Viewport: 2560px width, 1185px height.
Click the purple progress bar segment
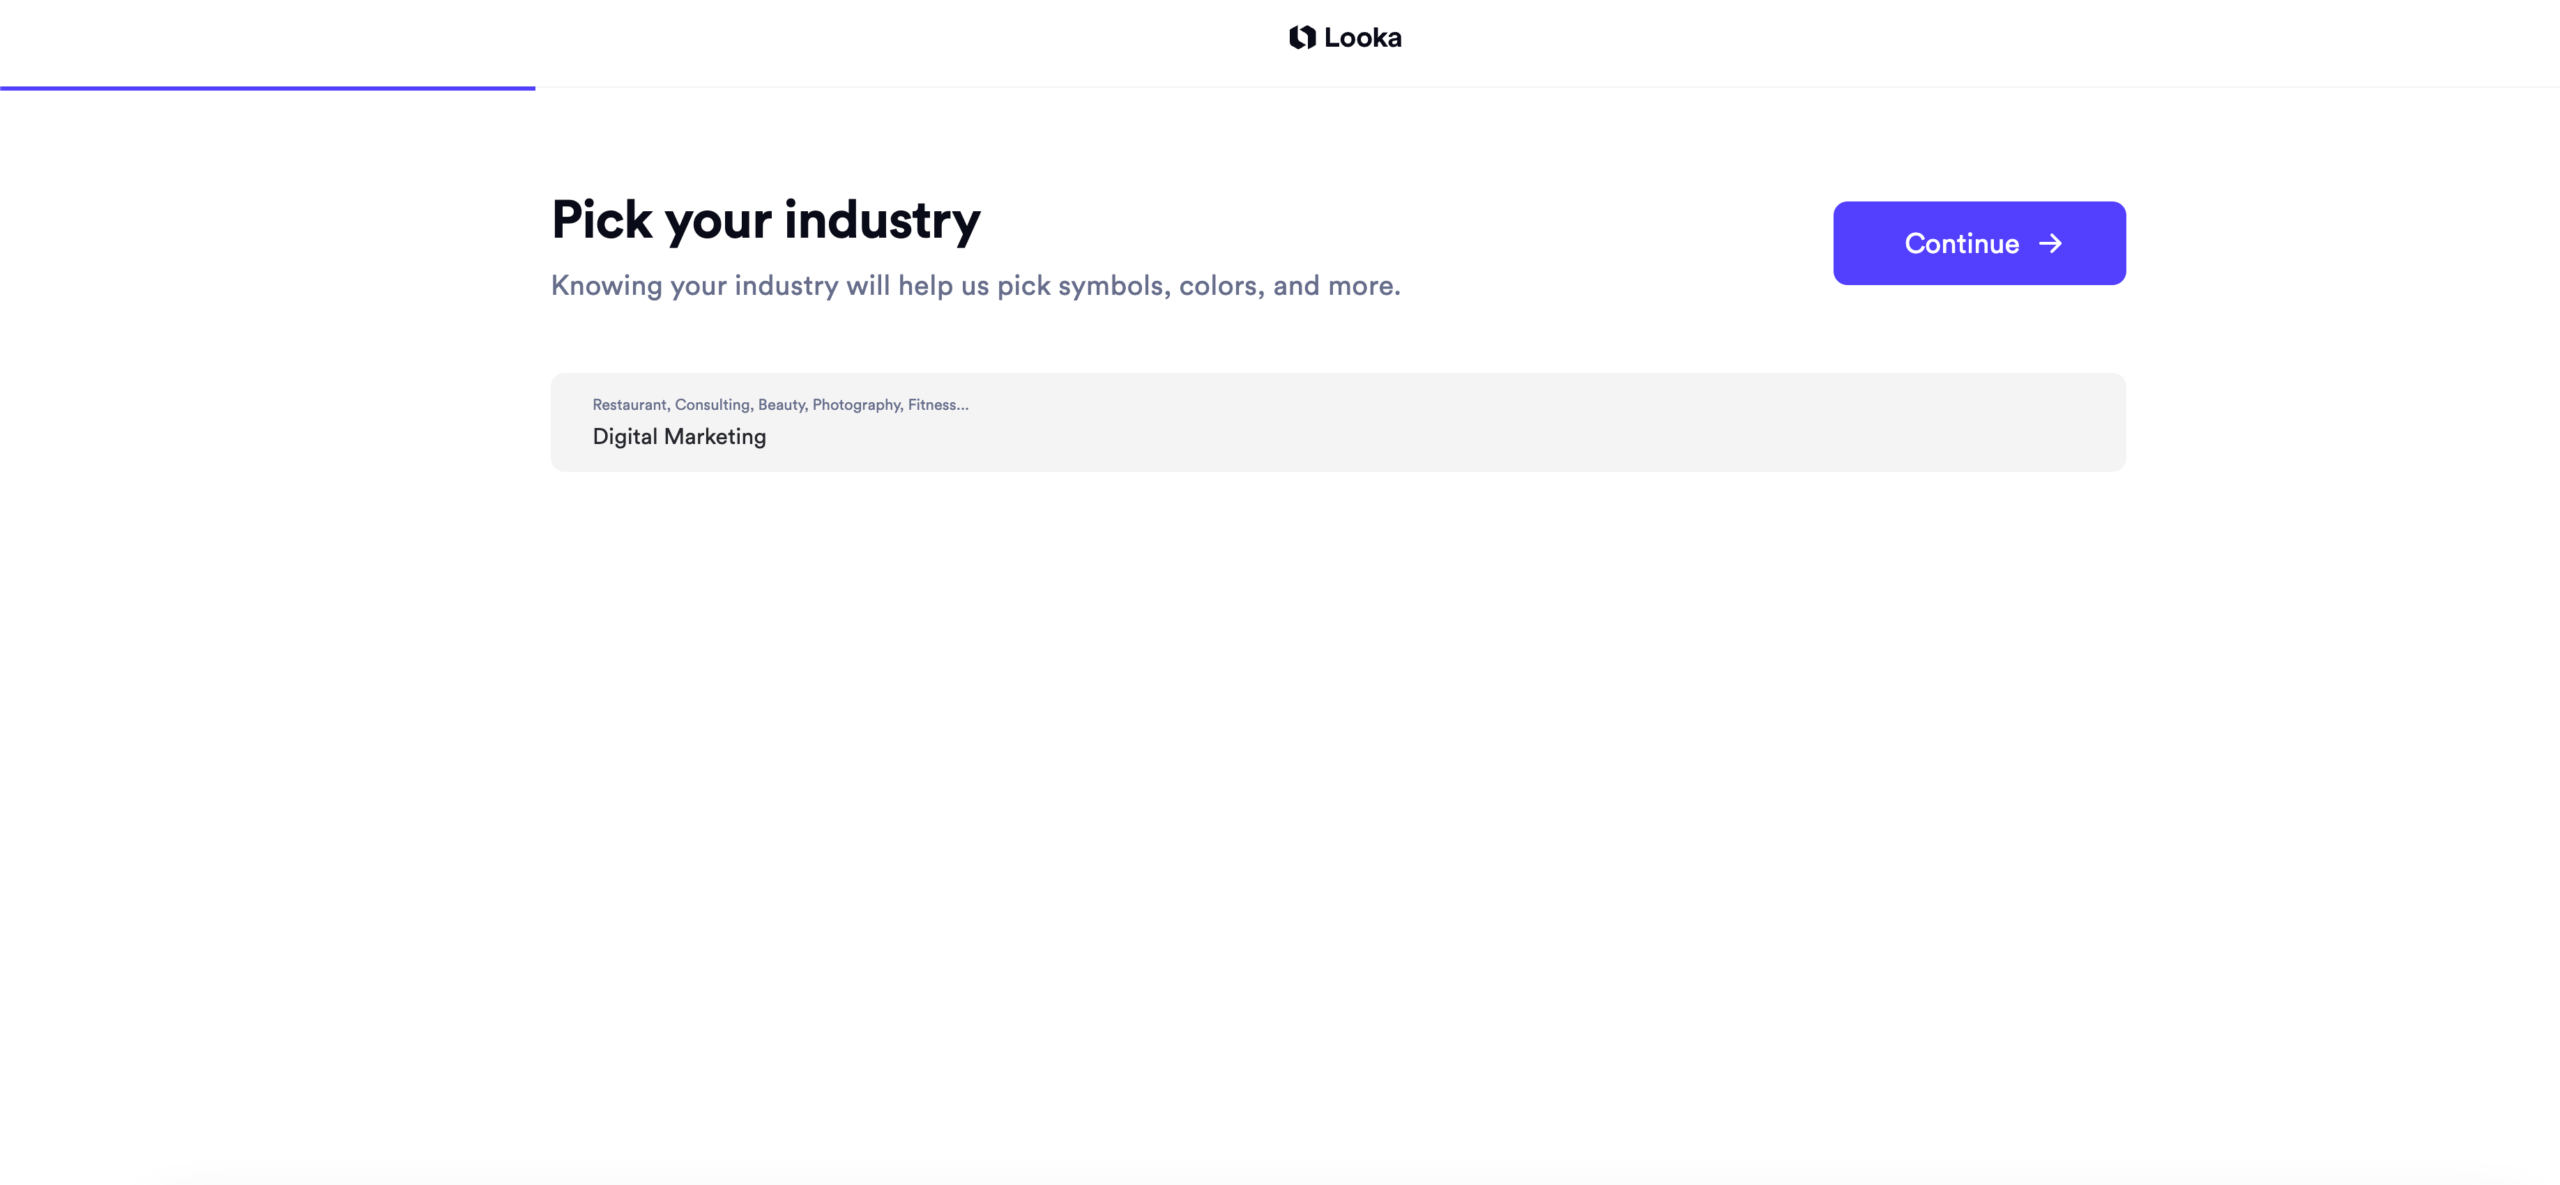click(267, 90)
